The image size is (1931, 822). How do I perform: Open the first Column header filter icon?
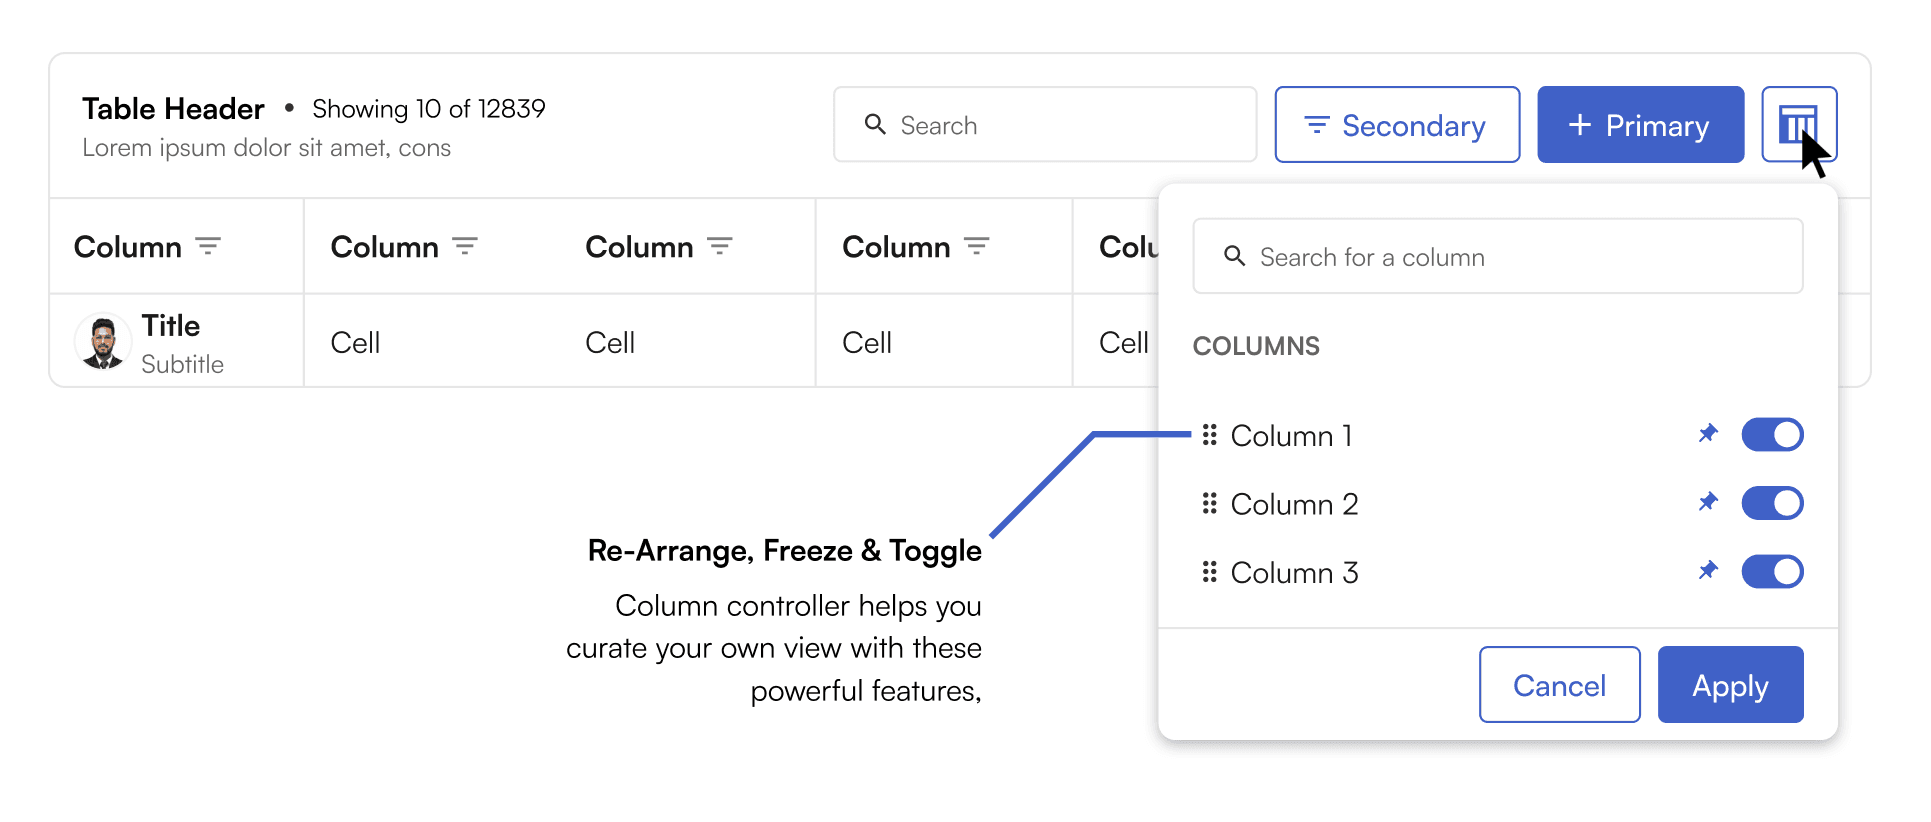tap(208, 246)
